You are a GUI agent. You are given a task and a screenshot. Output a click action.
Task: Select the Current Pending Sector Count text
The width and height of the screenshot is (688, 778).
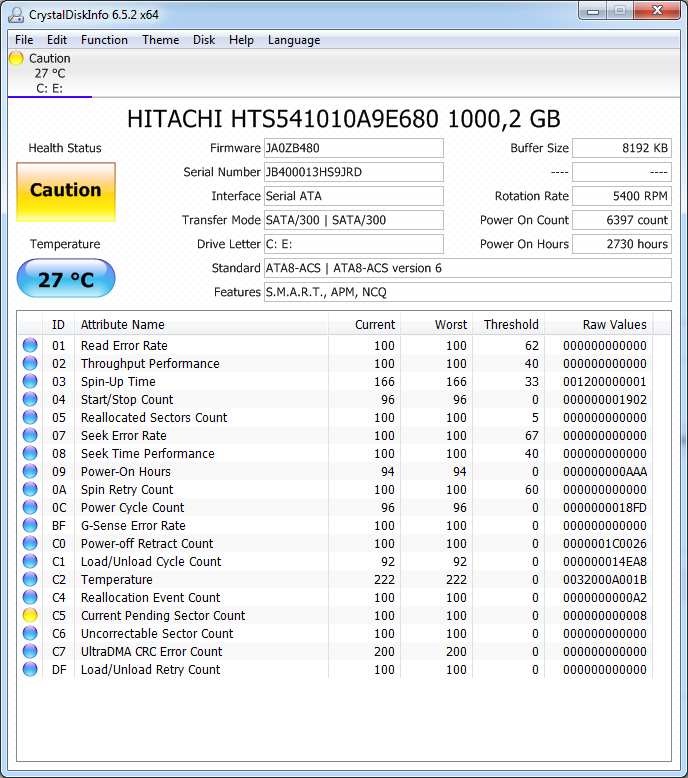[x=163, y=616]
